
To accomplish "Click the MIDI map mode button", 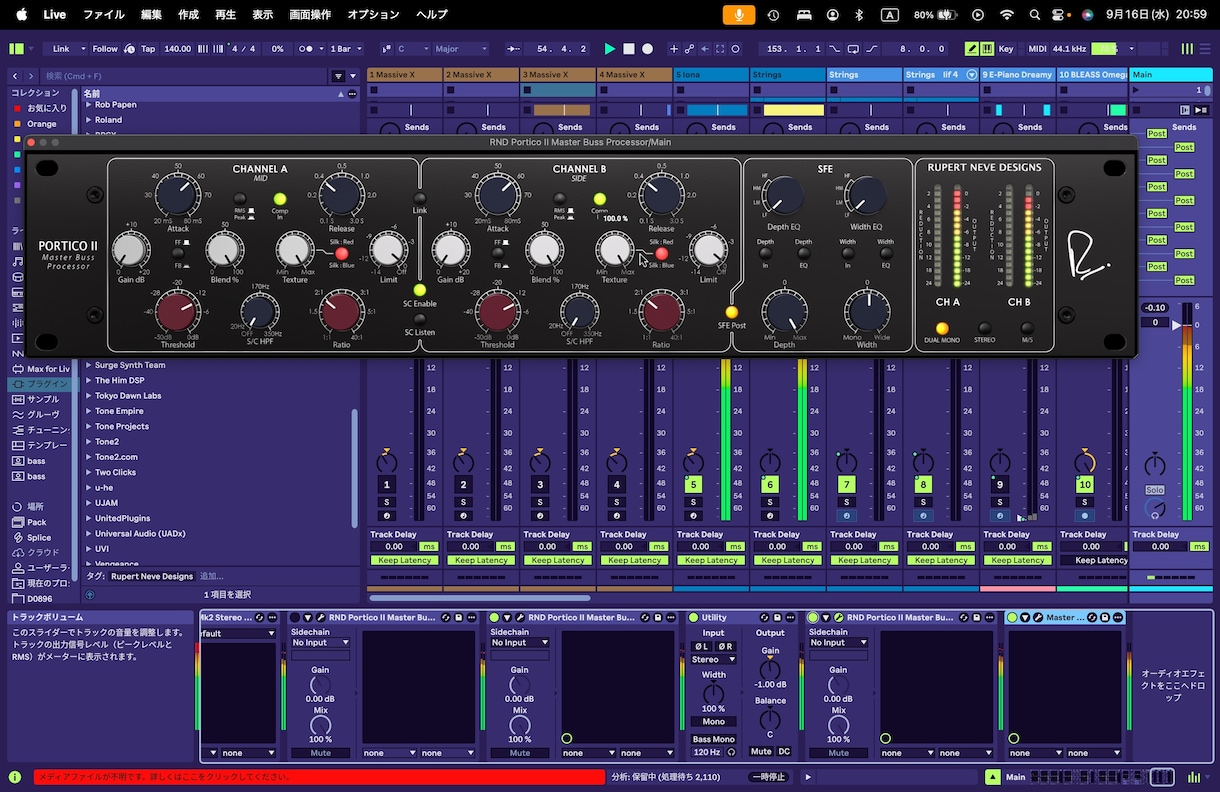I will coord(1037,49).
